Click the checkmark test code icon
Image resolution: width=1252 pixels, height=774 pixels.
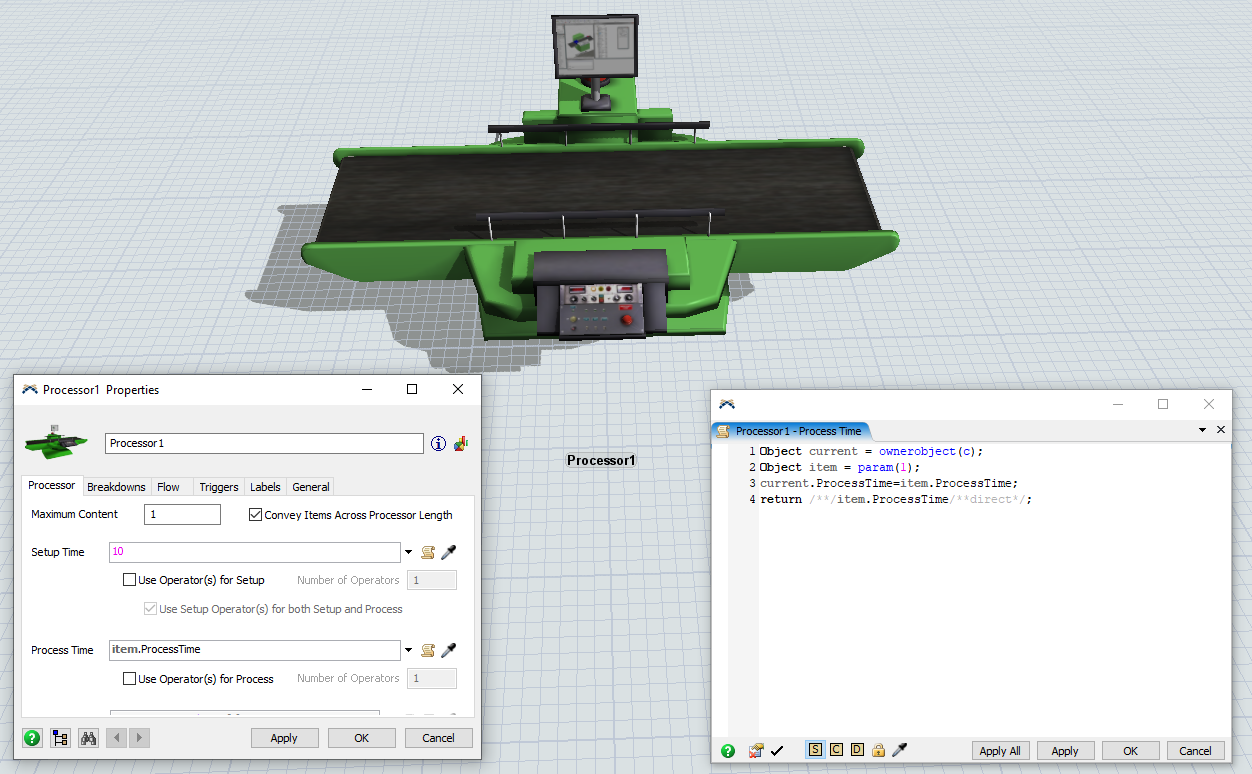coord(777,750)
